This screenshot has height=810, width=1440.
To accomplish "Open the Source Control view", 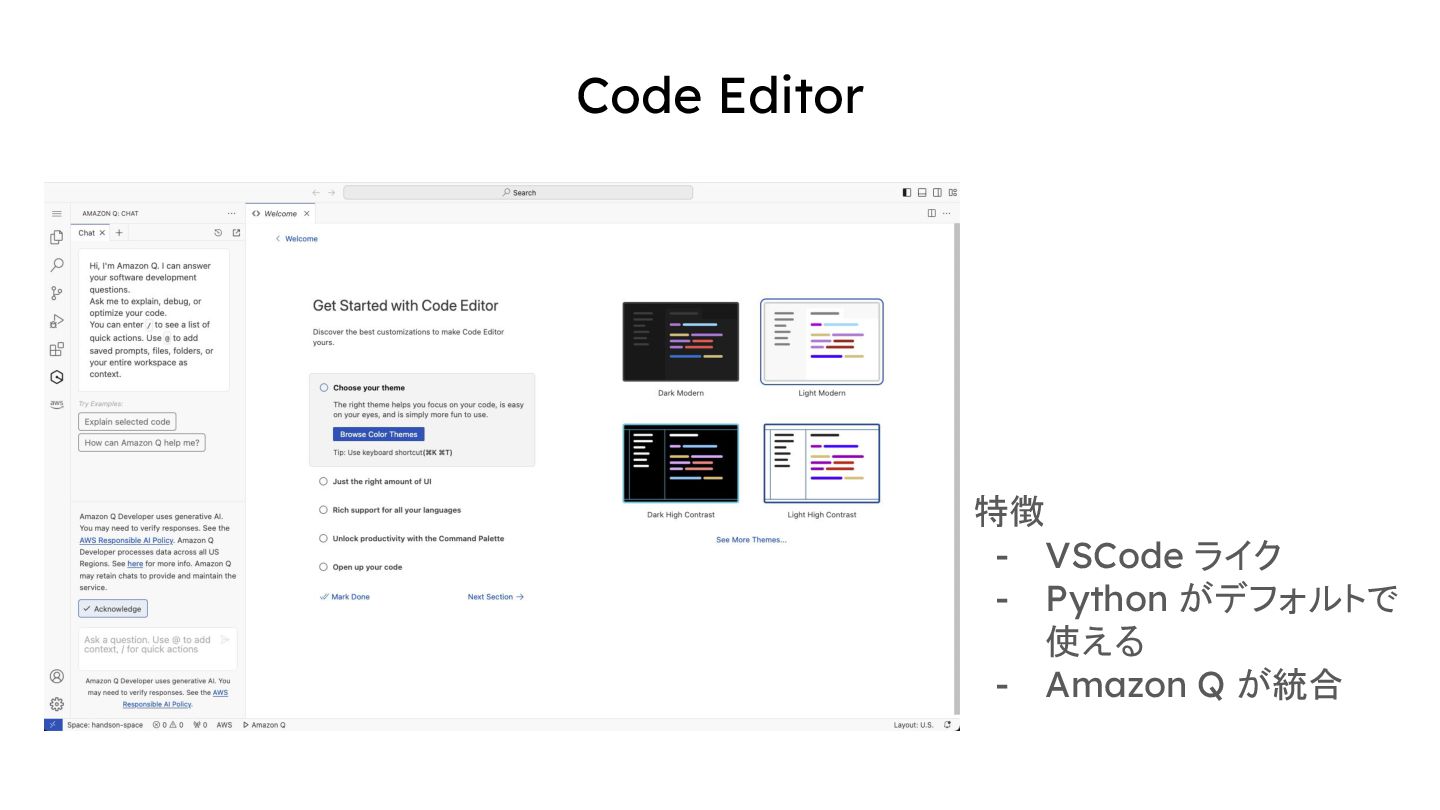I will tap(57, 293).
